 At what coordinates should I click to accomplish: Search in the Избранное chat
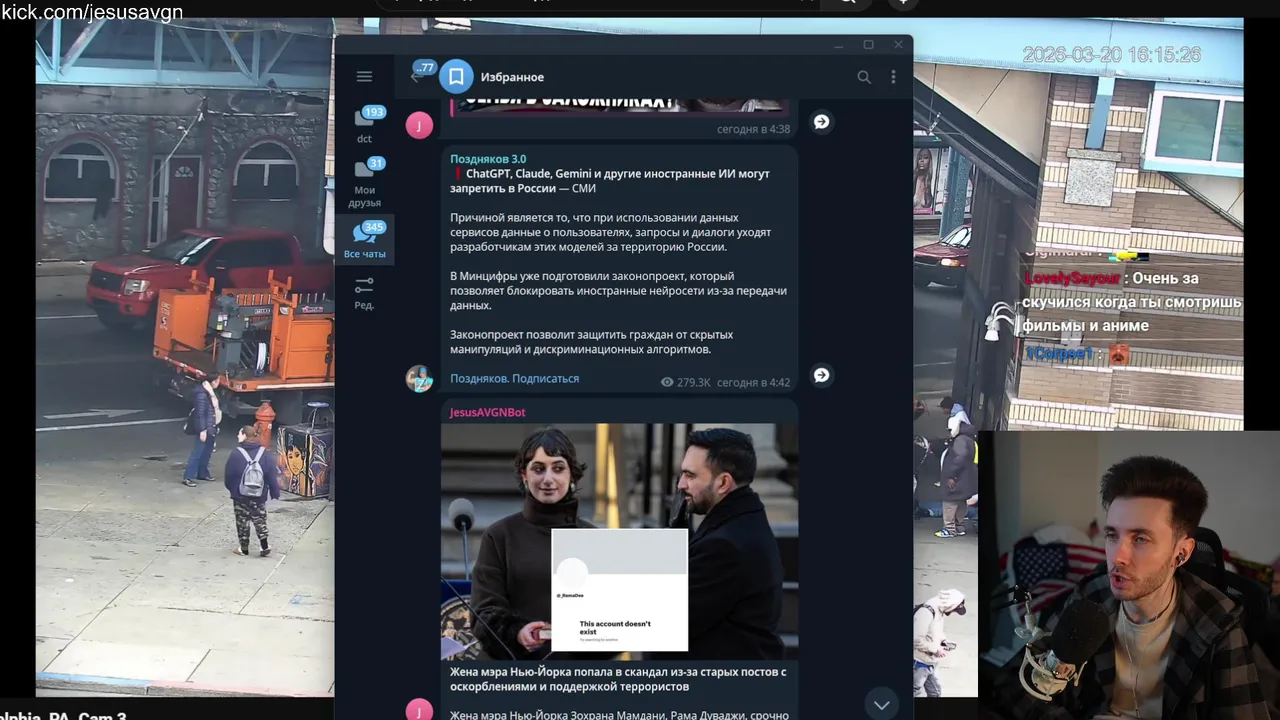[x=864, y=77]
